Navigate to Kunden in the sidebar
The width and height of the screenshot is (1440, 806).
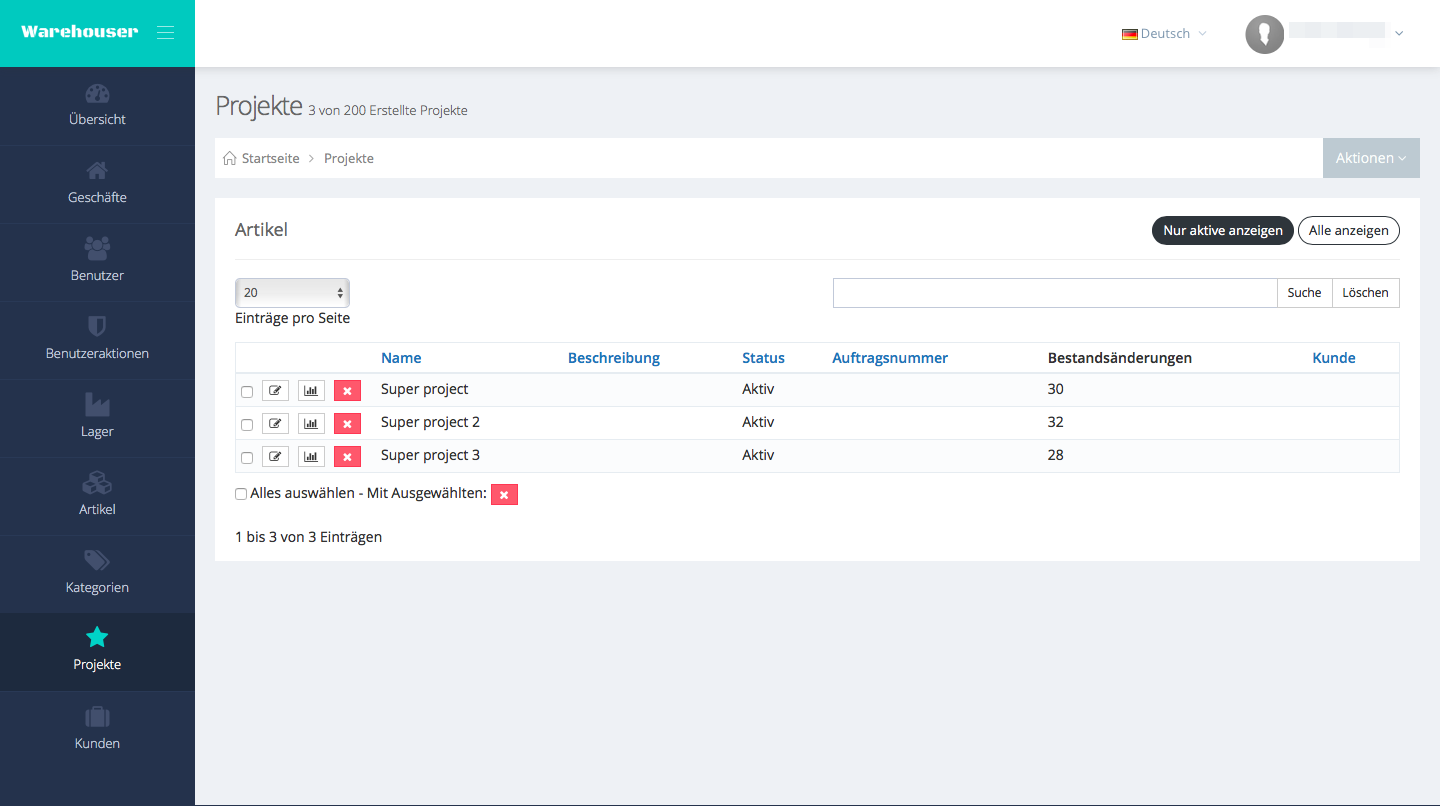pos(97,729)
